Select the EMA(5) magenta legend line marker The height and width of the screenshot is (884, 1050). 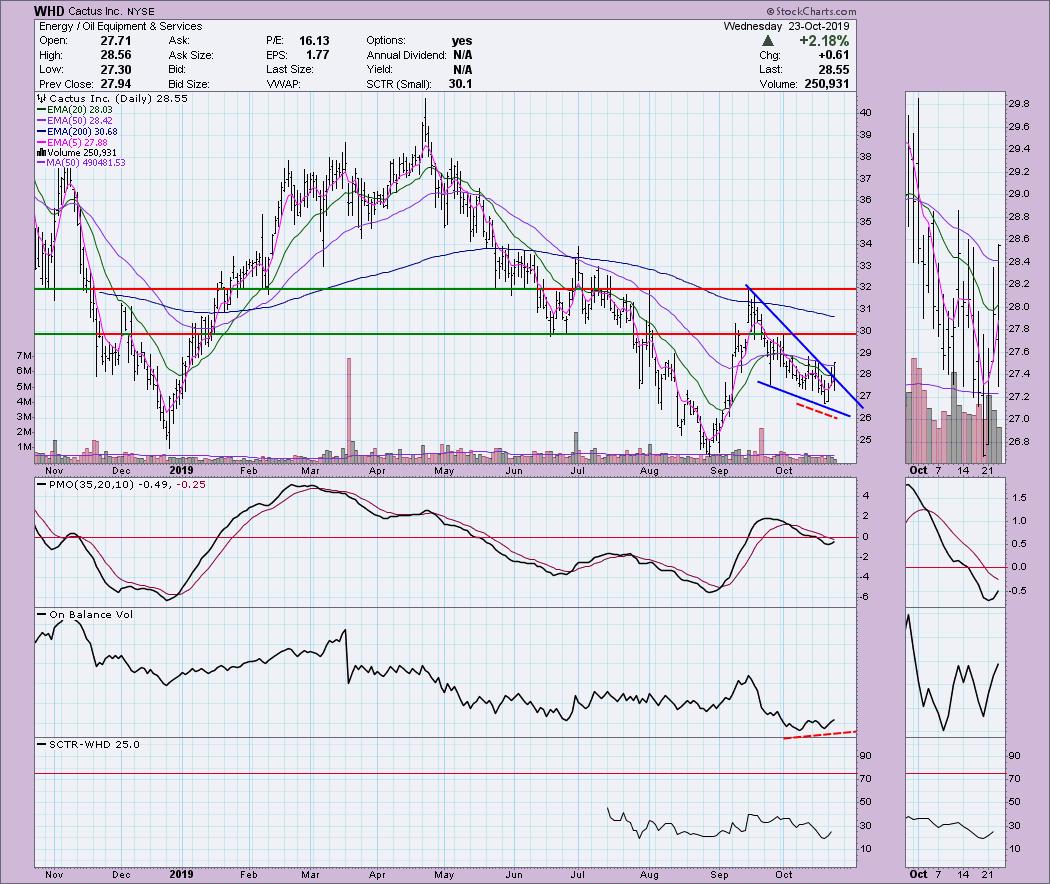42,143
